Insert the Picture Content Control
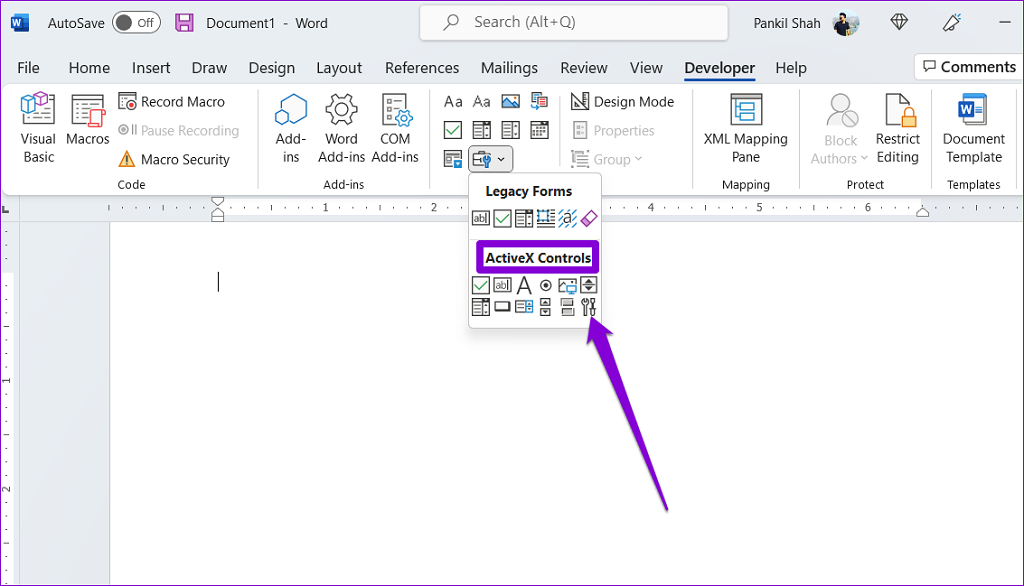The image size is (1024, 586). (510, 102)
